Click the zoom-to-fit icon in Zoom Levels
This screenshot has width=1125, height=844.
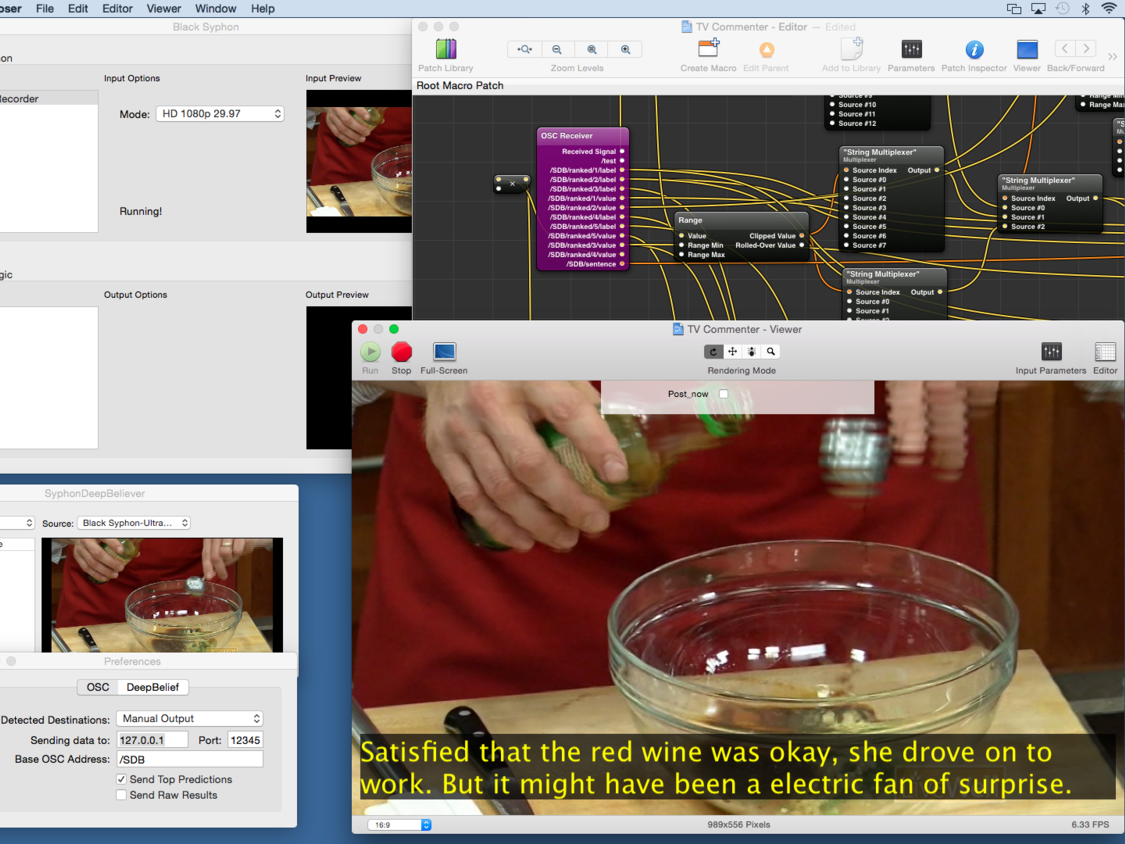(524, 50)
